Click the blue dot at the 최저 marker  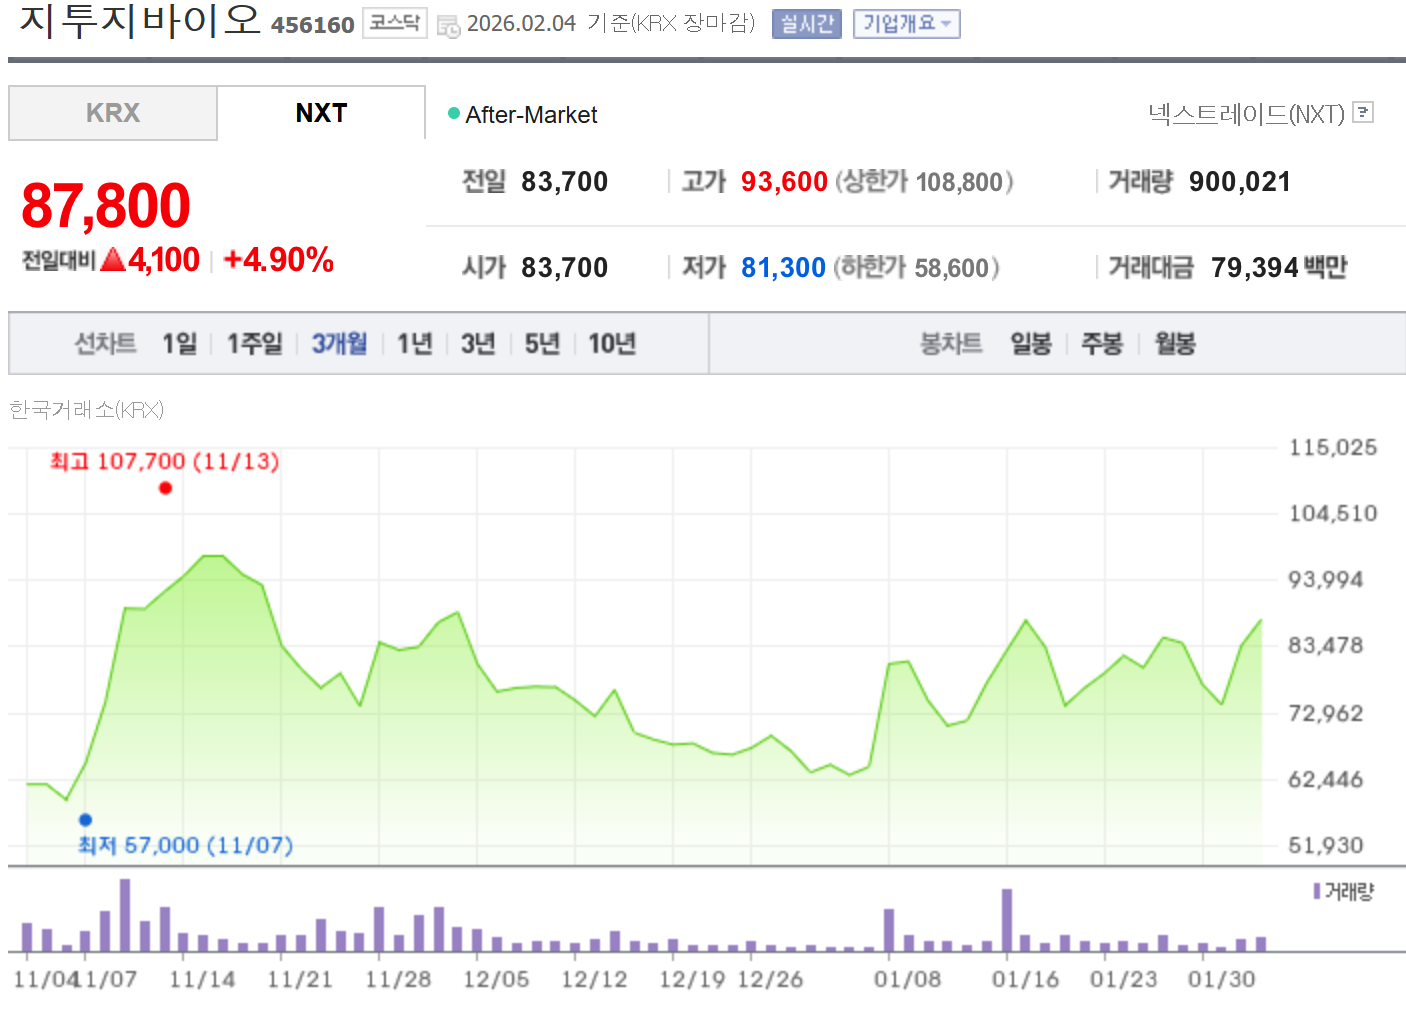85,820
